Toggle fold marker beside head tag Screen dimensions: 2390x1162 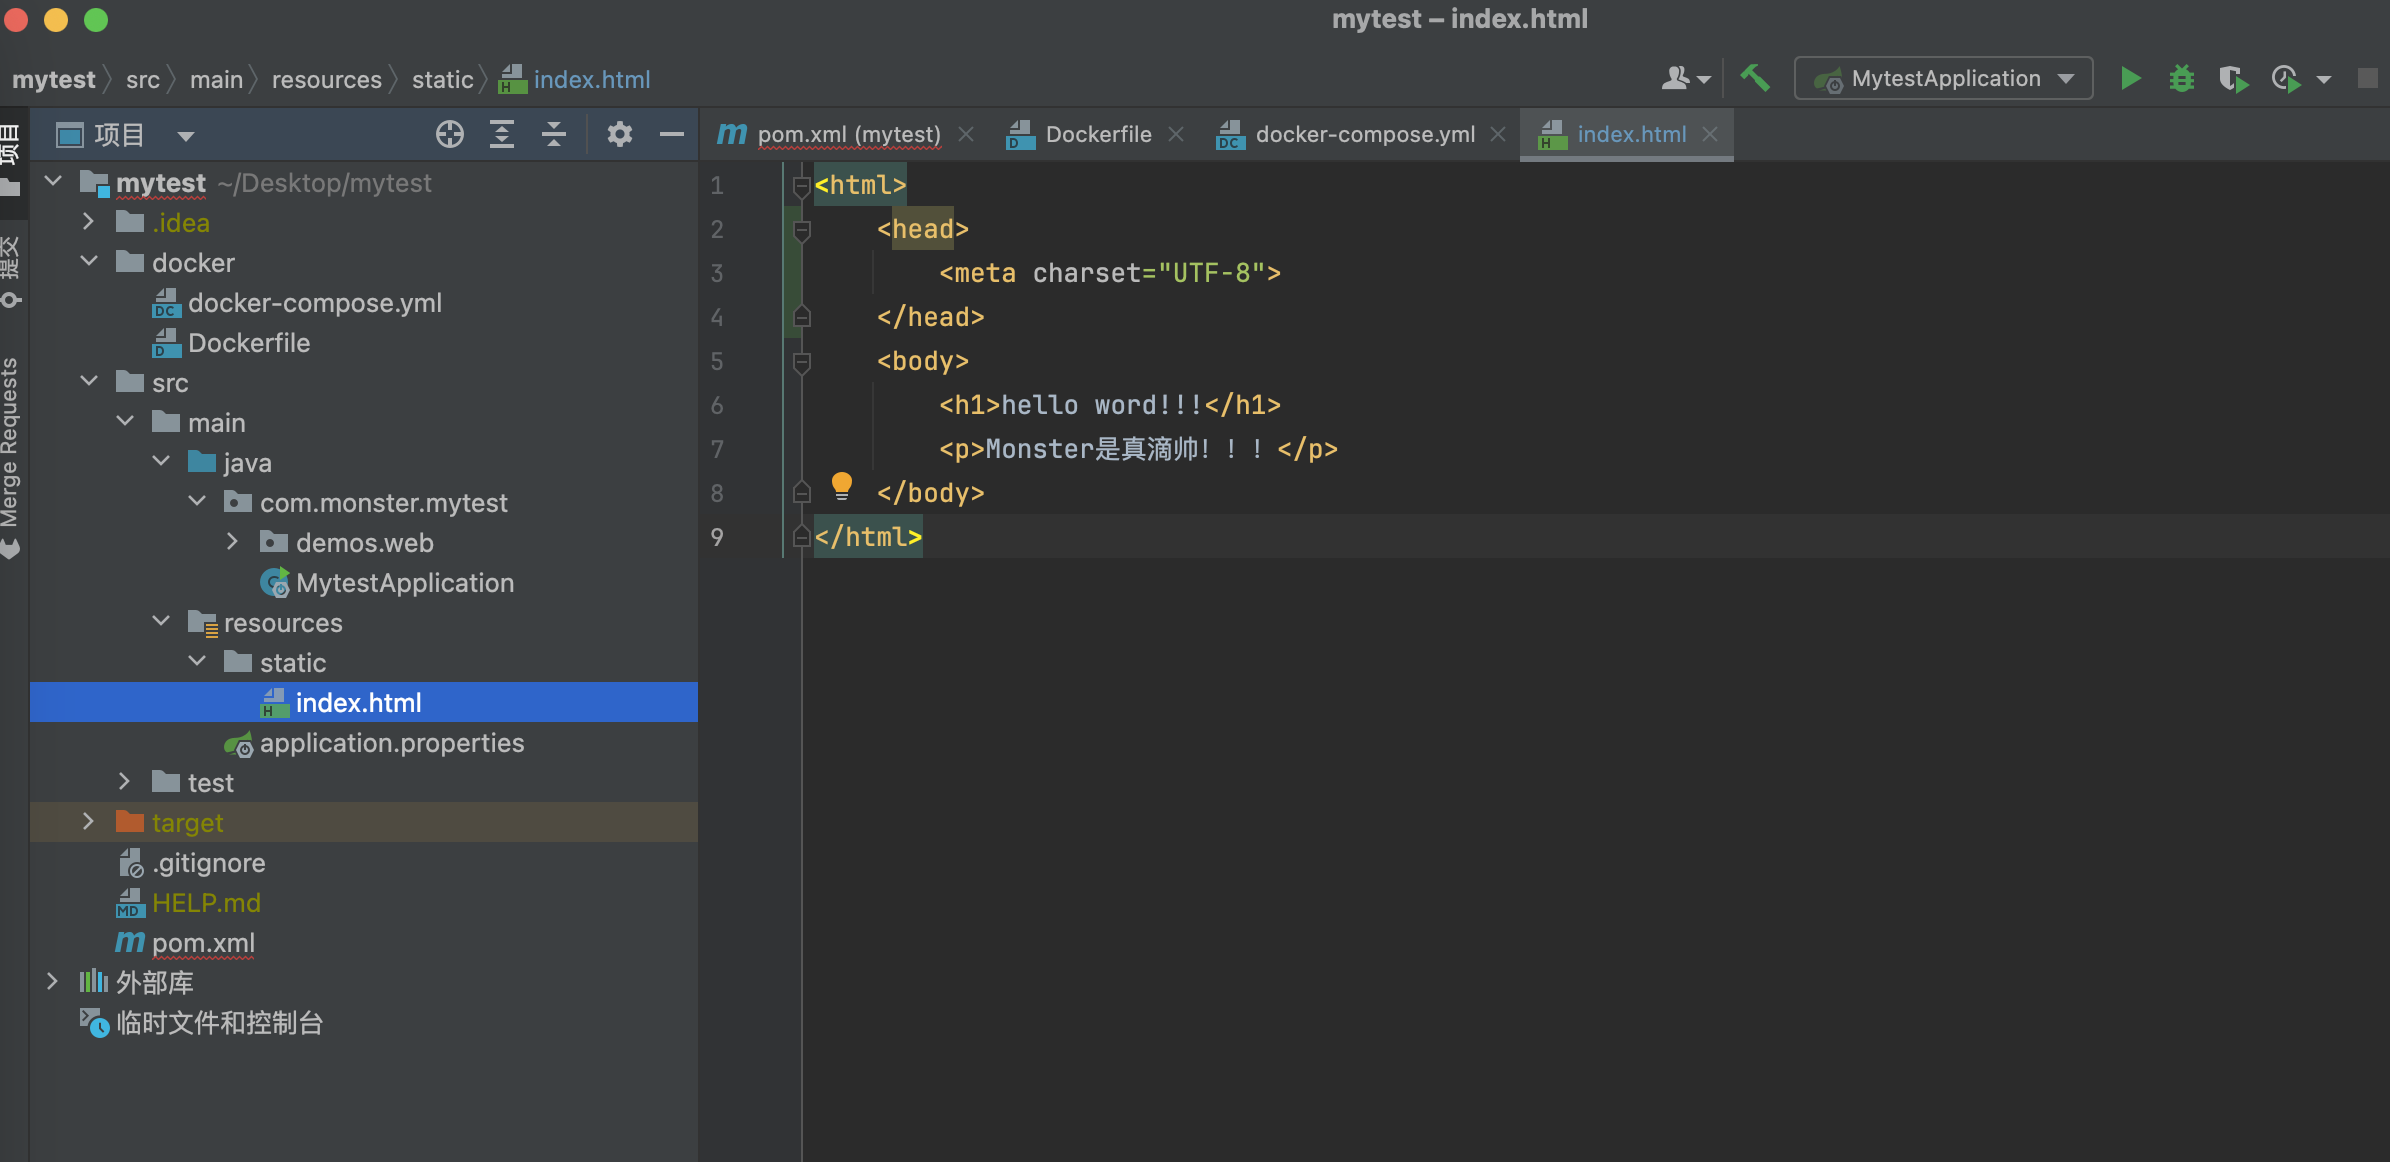(801, 230)
